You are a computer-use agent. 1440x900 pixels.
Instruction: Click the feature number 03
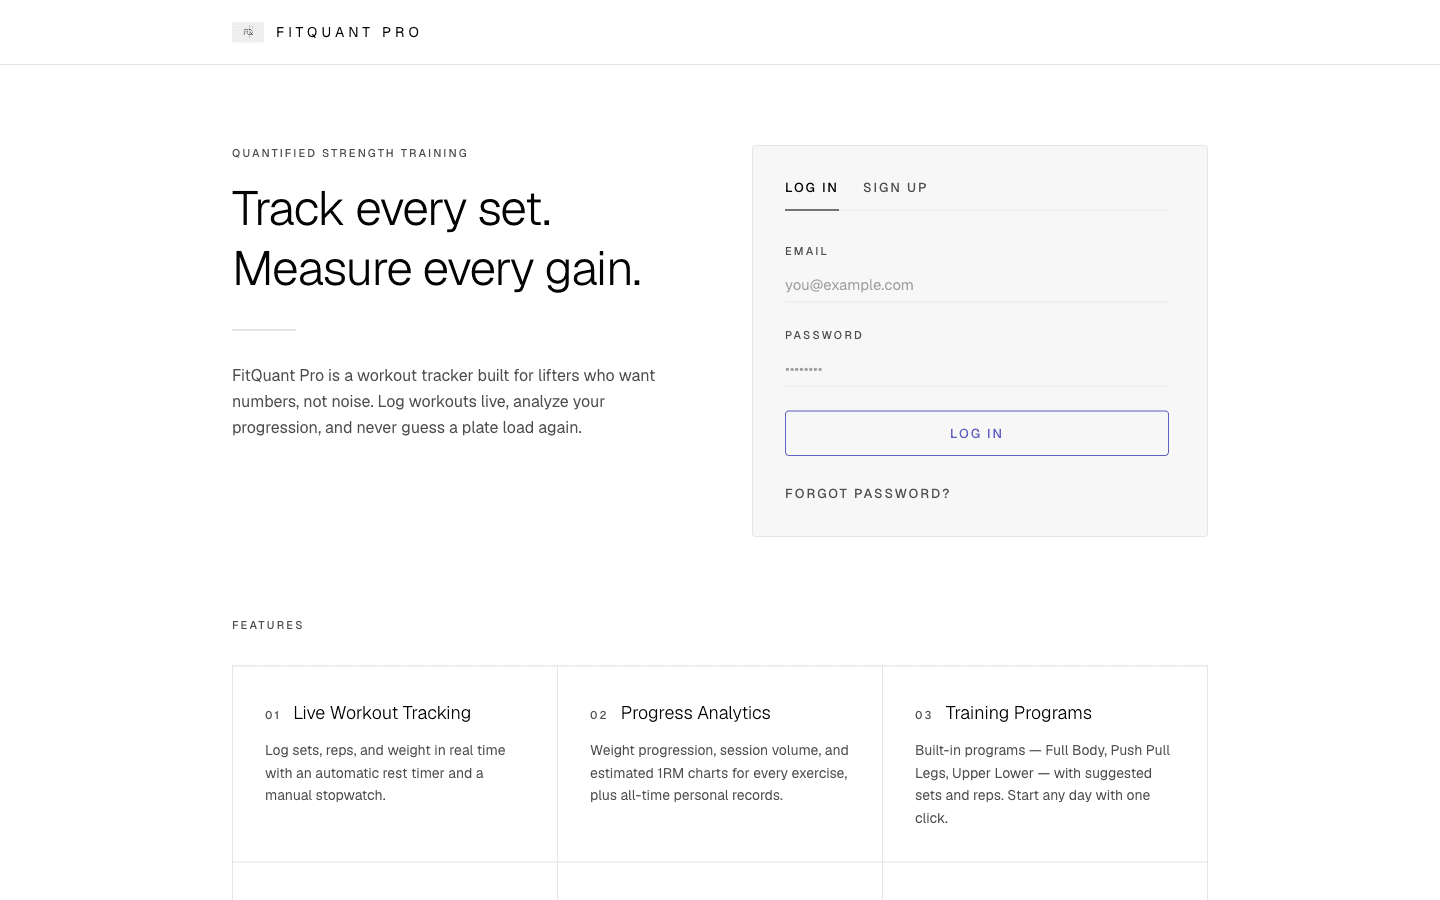[x=923, y=715]
